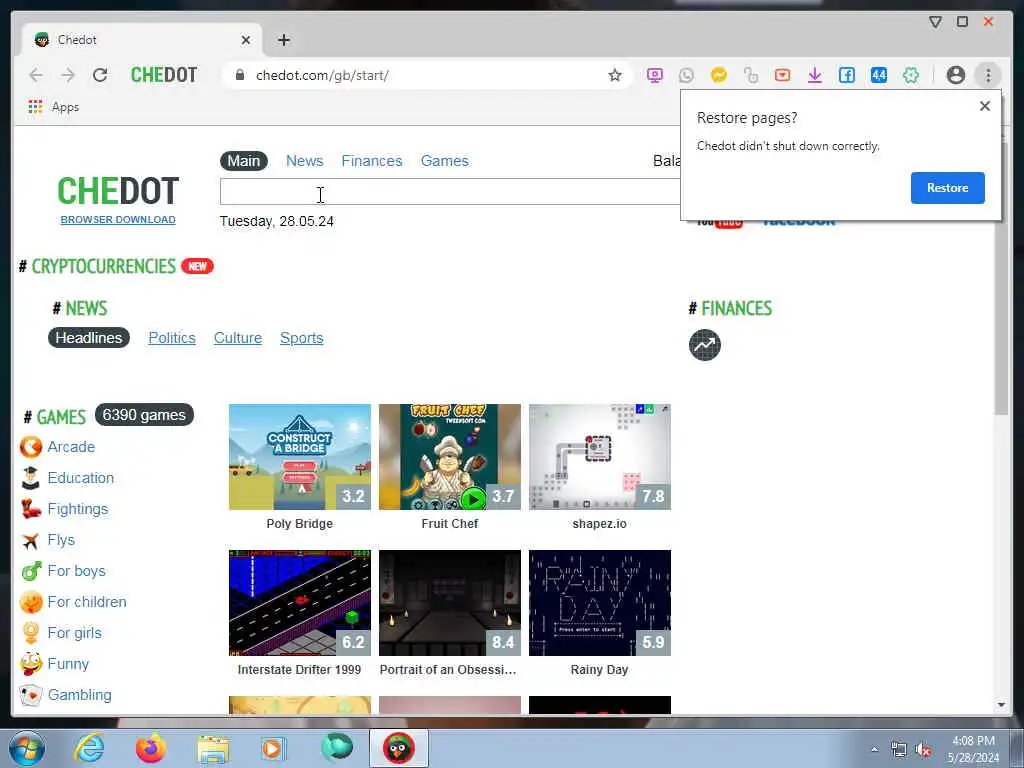Open the Fightings games category
1024x768 pixels.
pos(78,509)
